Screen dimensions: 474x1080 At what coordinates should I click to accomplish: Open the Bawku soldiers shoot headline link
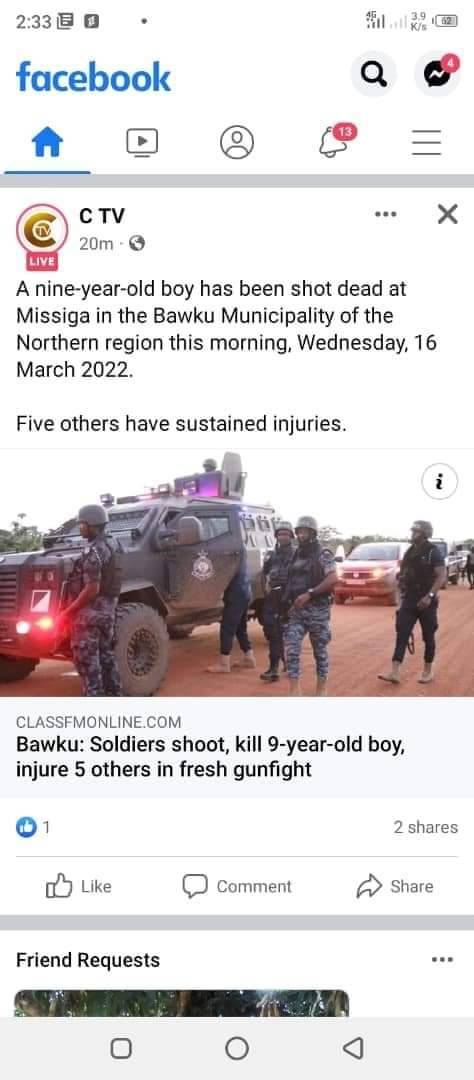(x=209, y=758)
